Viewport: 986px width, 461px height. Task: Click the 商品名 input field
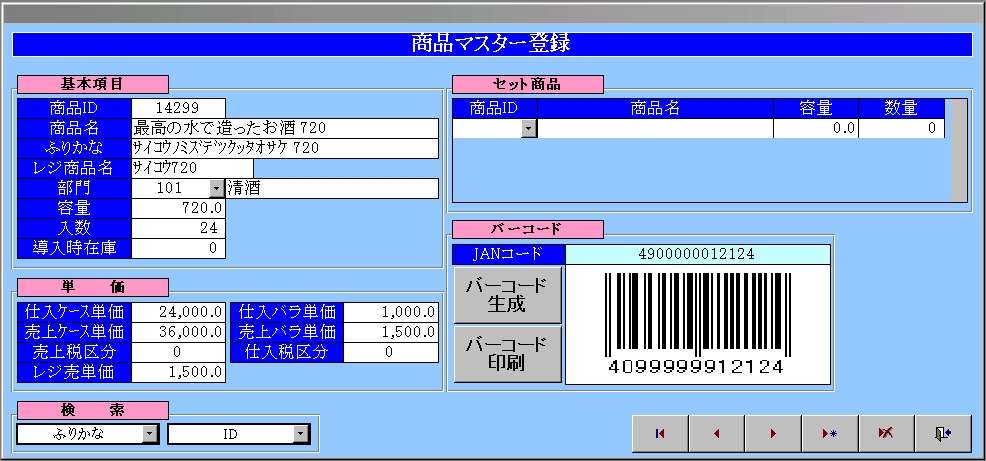pos(284,128)
